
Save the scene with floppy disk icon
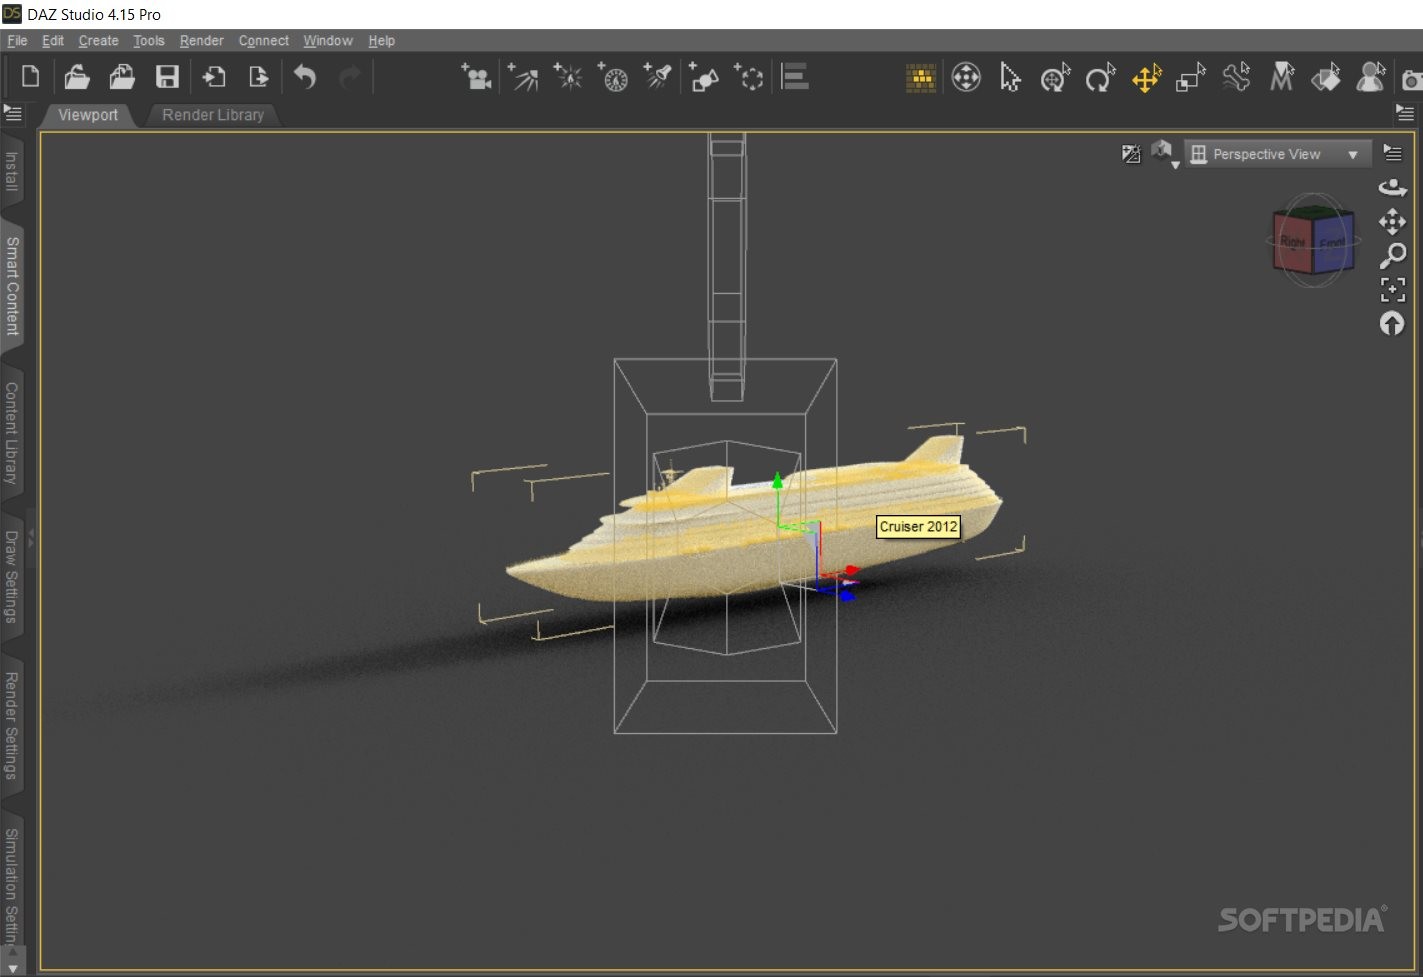point(167,77)
